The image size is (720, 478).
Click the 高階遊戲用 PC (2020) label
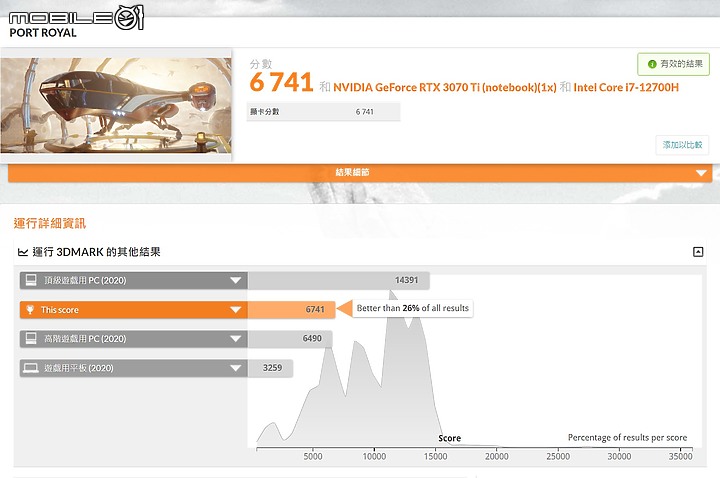[x=85, y=339]
